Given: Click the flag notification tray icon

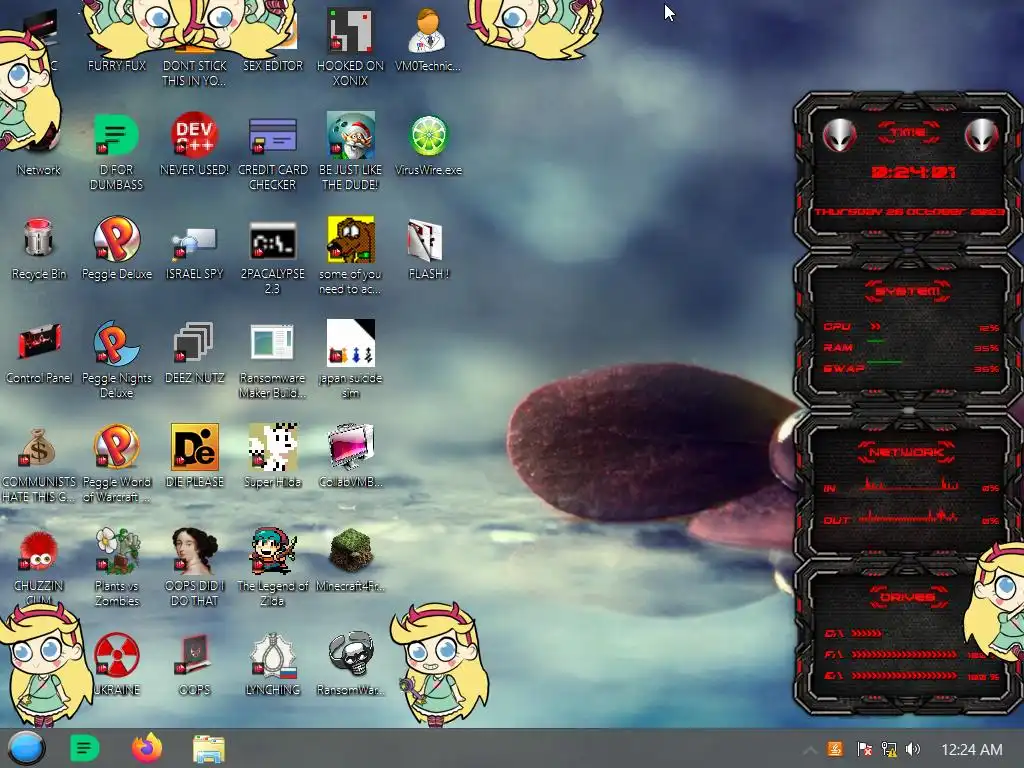Looking at the screenshot, I should 863,749.
